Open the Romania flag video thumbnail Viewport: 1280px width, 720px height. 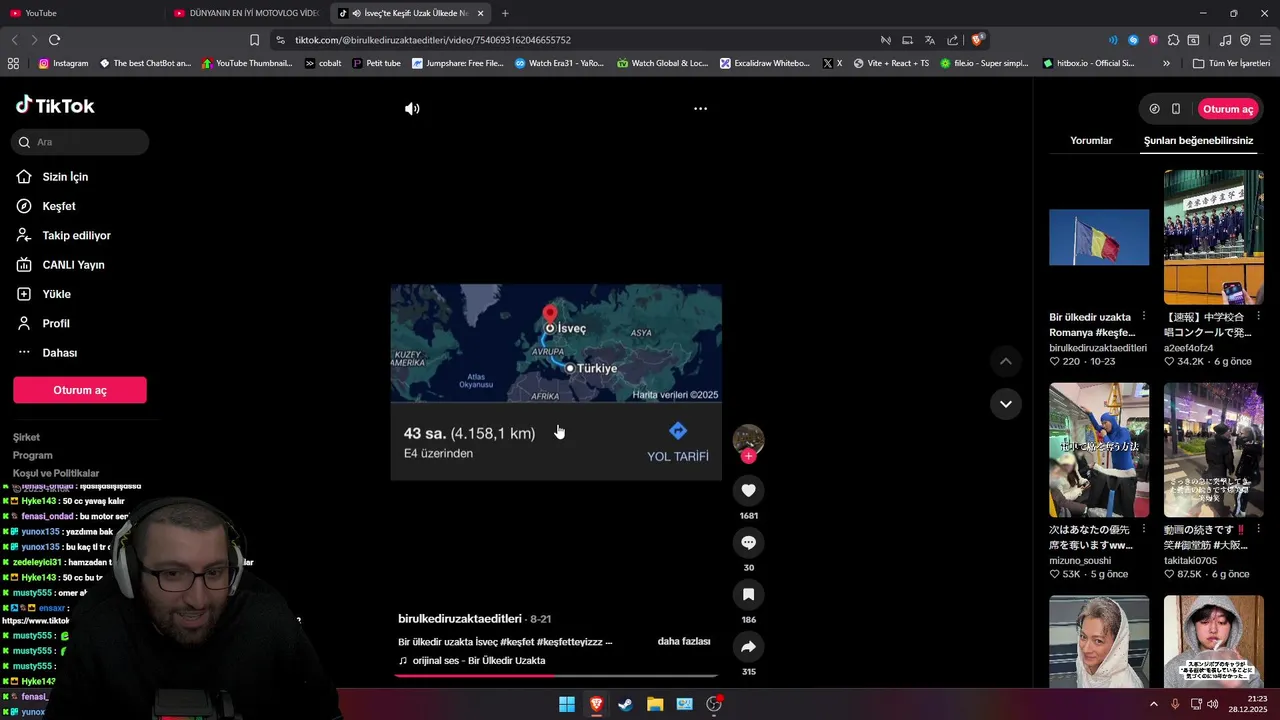coord(1099,237)
